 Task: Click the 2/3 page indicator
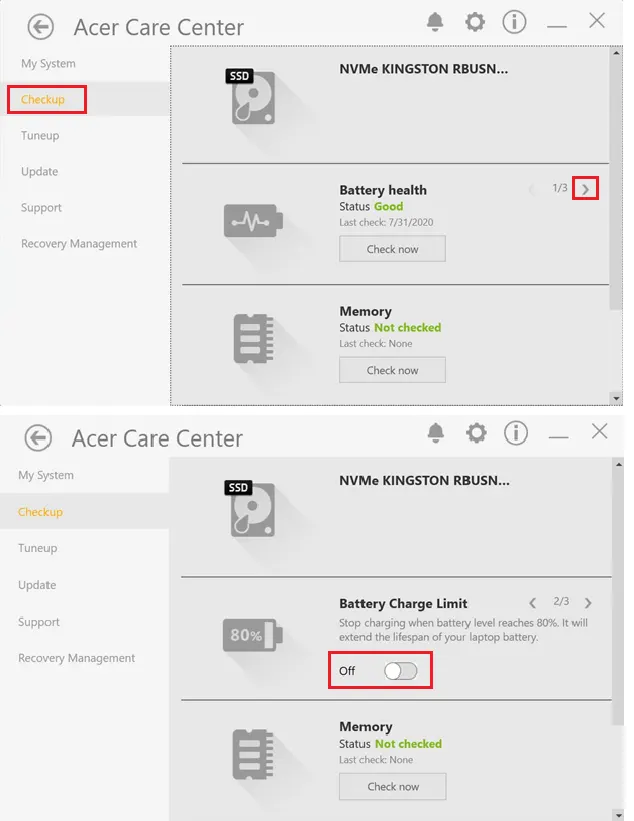point(561,601)
